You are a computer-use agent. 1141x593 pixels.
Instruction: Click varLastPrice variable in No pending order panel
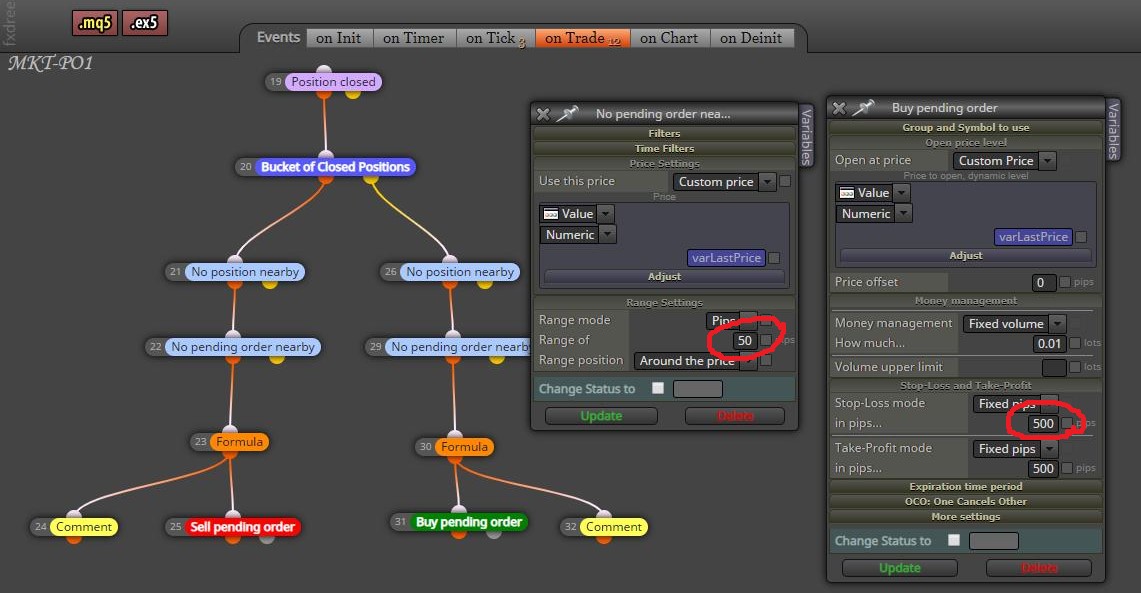[726, 258]
